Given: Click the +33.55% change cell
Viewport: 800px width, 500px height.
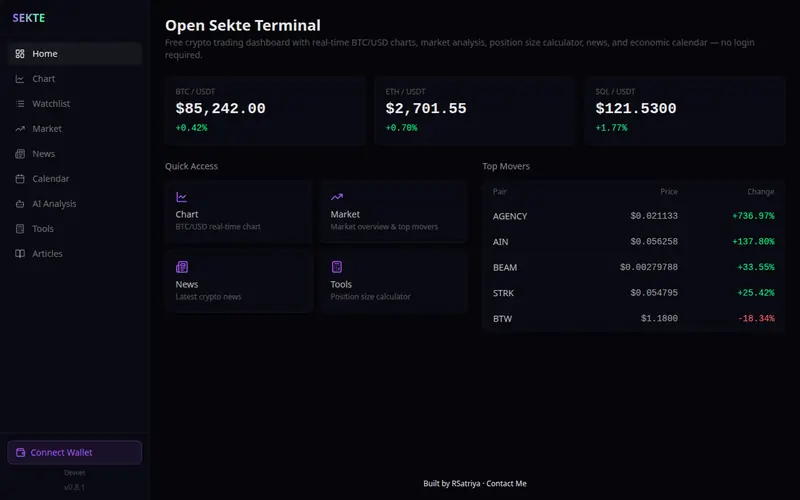Looking at the screenshot, I should [x=756, y=267].
